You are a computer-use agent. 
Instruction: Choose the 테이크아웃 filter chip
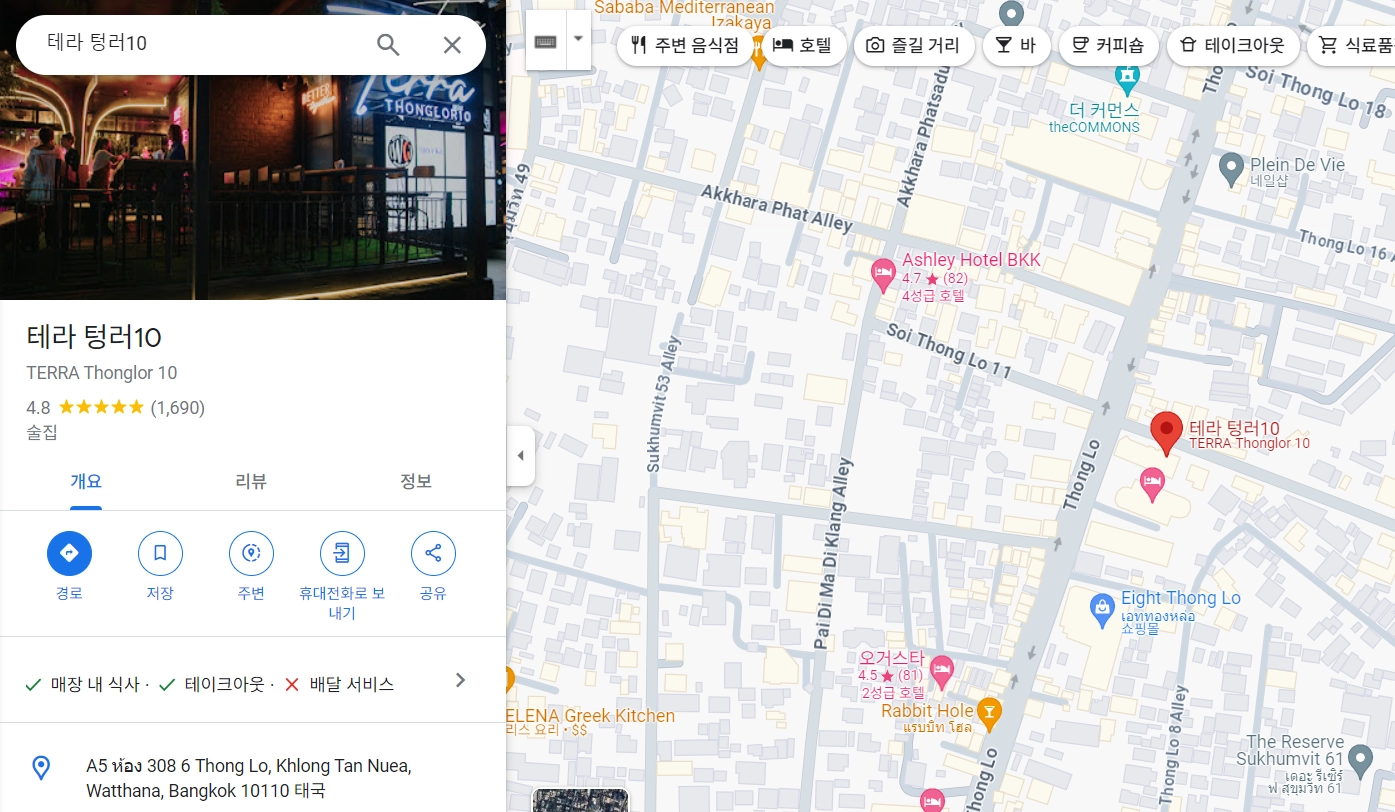point(1232,46)
